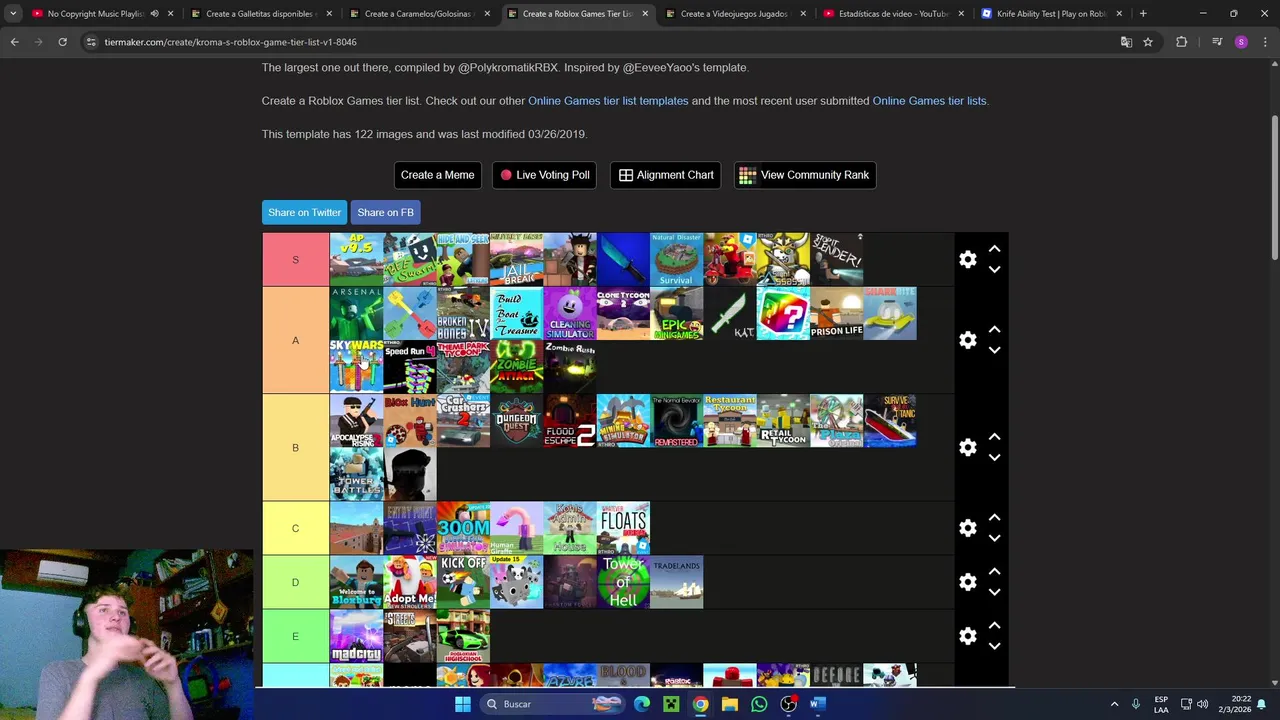Select the Welcome to Bloxburg thumbnail
This screenshot has width=1280, height=720.
357,582
